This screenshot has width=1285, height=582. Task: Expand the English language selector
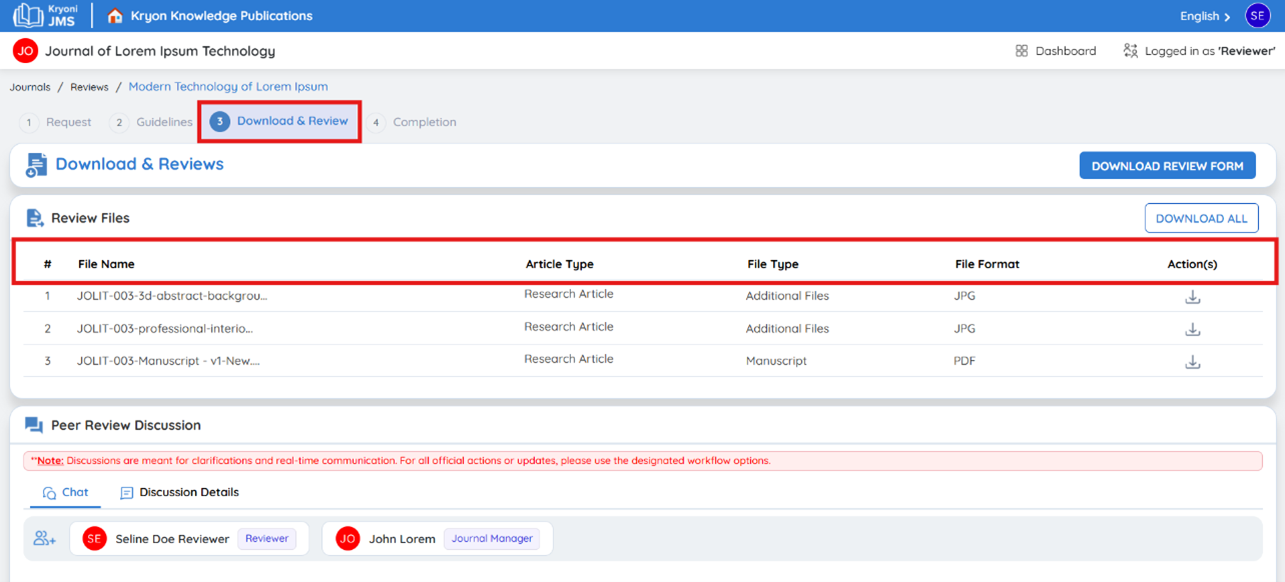pos(1205,16)
